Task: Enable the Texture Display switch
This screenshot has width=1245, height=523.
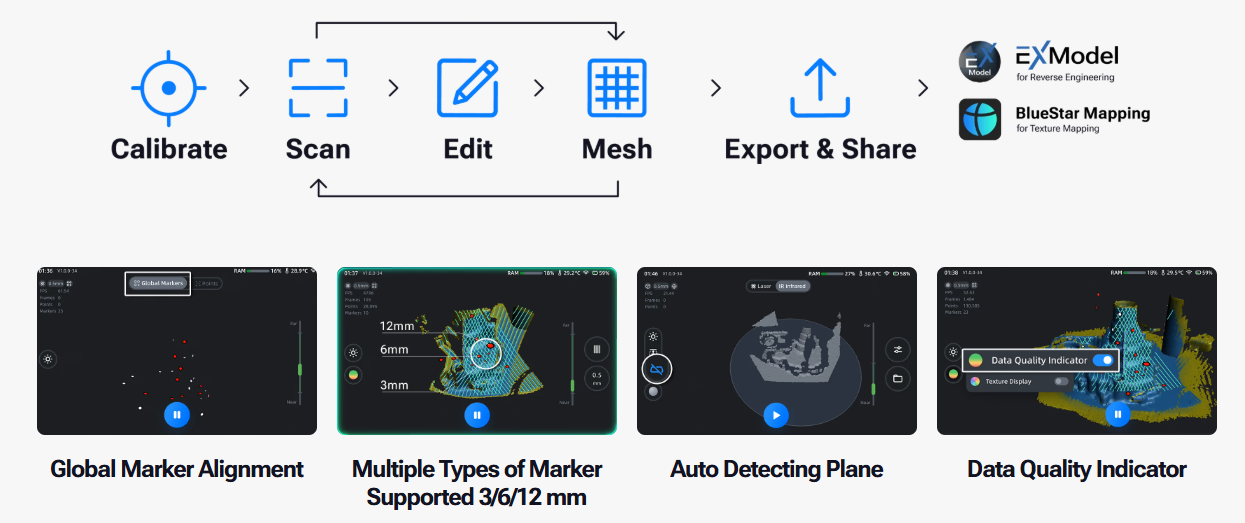Action: click(x=1061, y=381)
